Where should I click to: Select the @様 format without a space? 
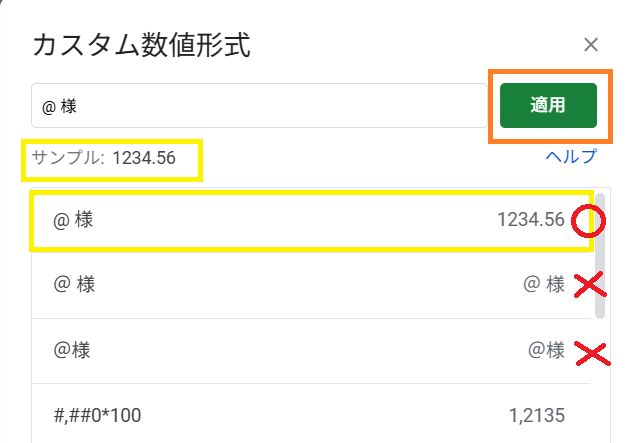point(72,350)
